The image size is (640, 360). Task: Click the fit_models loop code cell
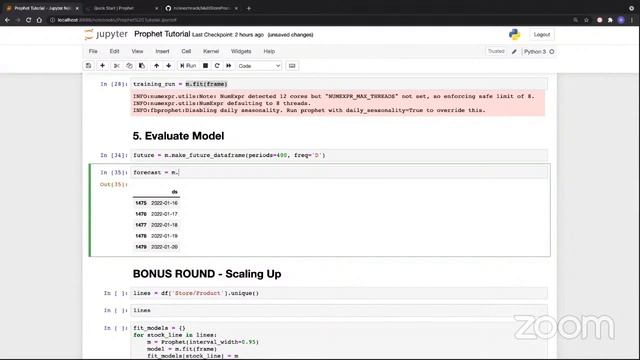point(339,341)
